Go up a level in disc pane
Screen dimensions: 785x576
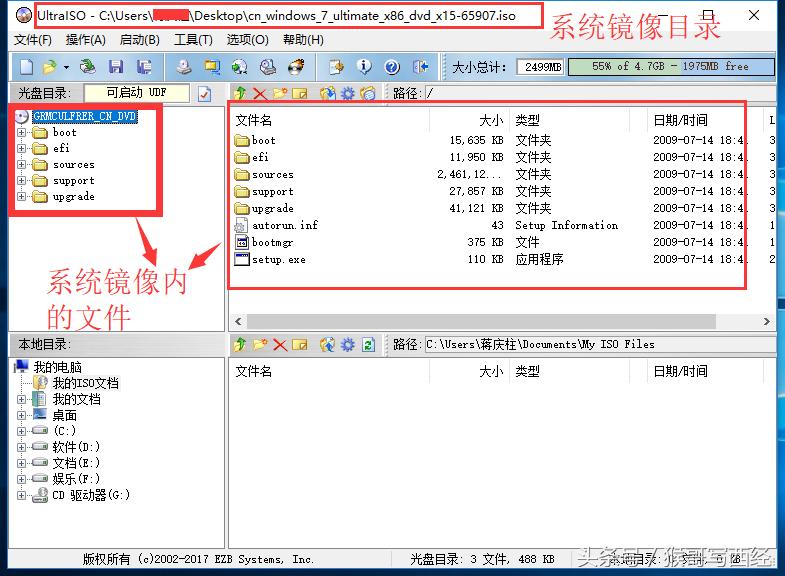[x=240, y=93]
